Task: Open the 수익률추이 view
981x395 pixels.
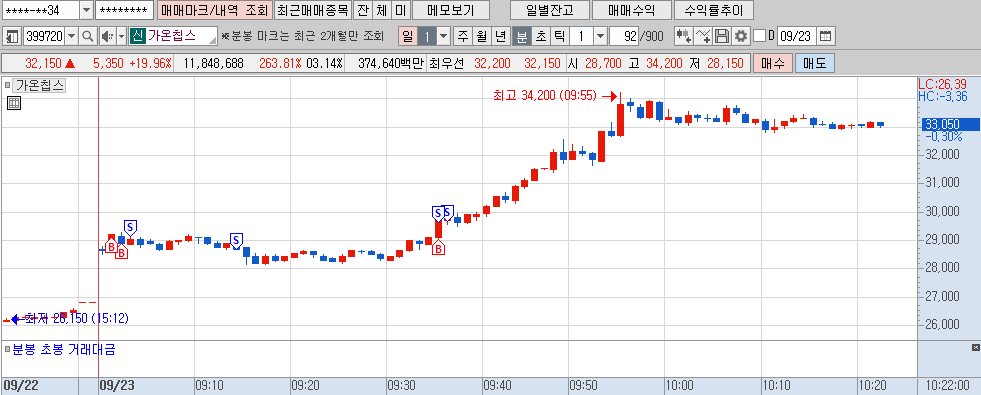Action: [713, 10]
